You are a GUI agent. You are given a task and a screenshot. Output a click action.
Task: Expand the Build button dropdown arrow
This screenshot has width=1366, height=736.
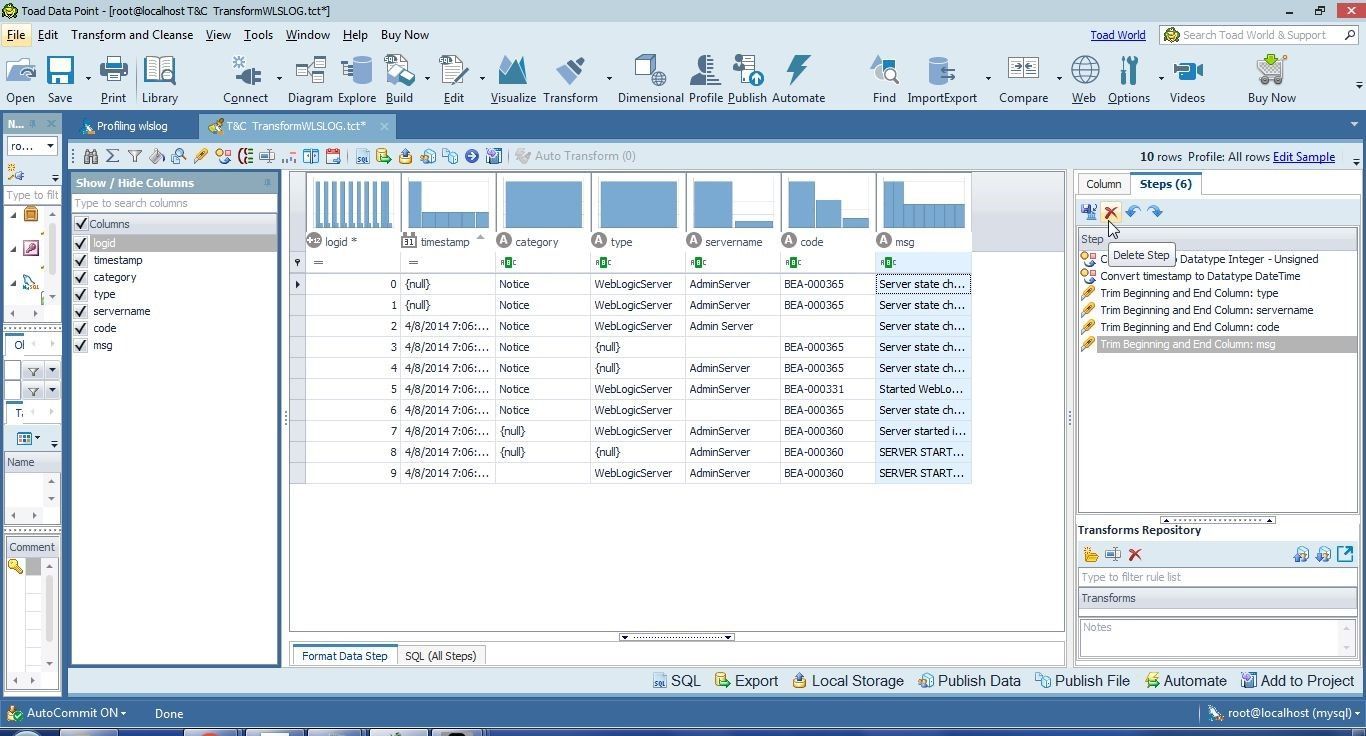tap(427, 78)
